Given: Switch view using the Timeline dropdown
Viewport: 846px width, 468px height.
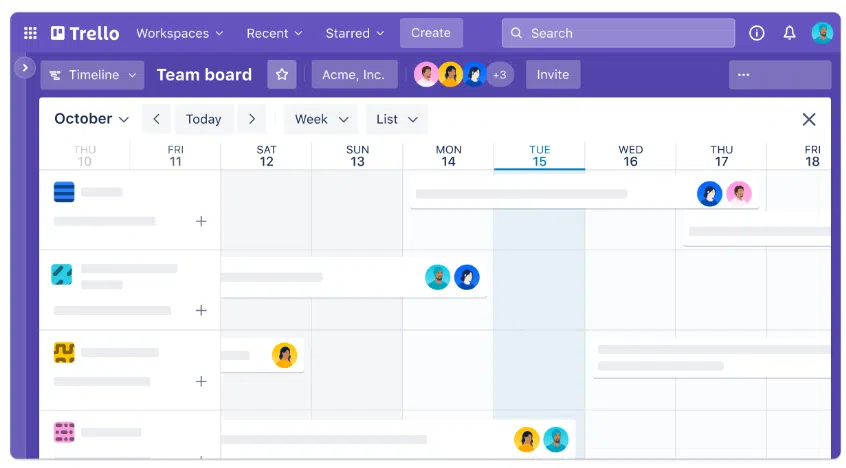Looking at the screenshot, I should pos(92,75).
